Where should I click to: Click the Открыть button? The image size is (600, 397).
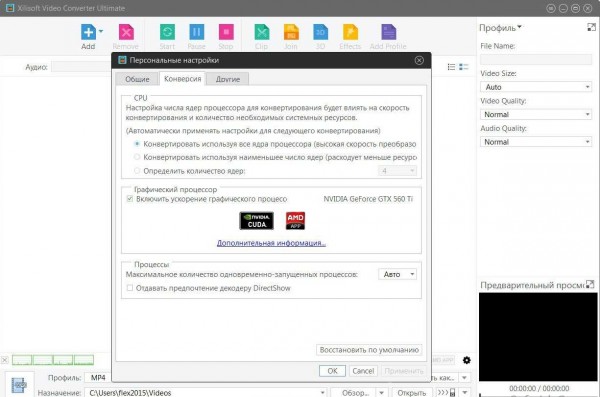tap(412, 393)
